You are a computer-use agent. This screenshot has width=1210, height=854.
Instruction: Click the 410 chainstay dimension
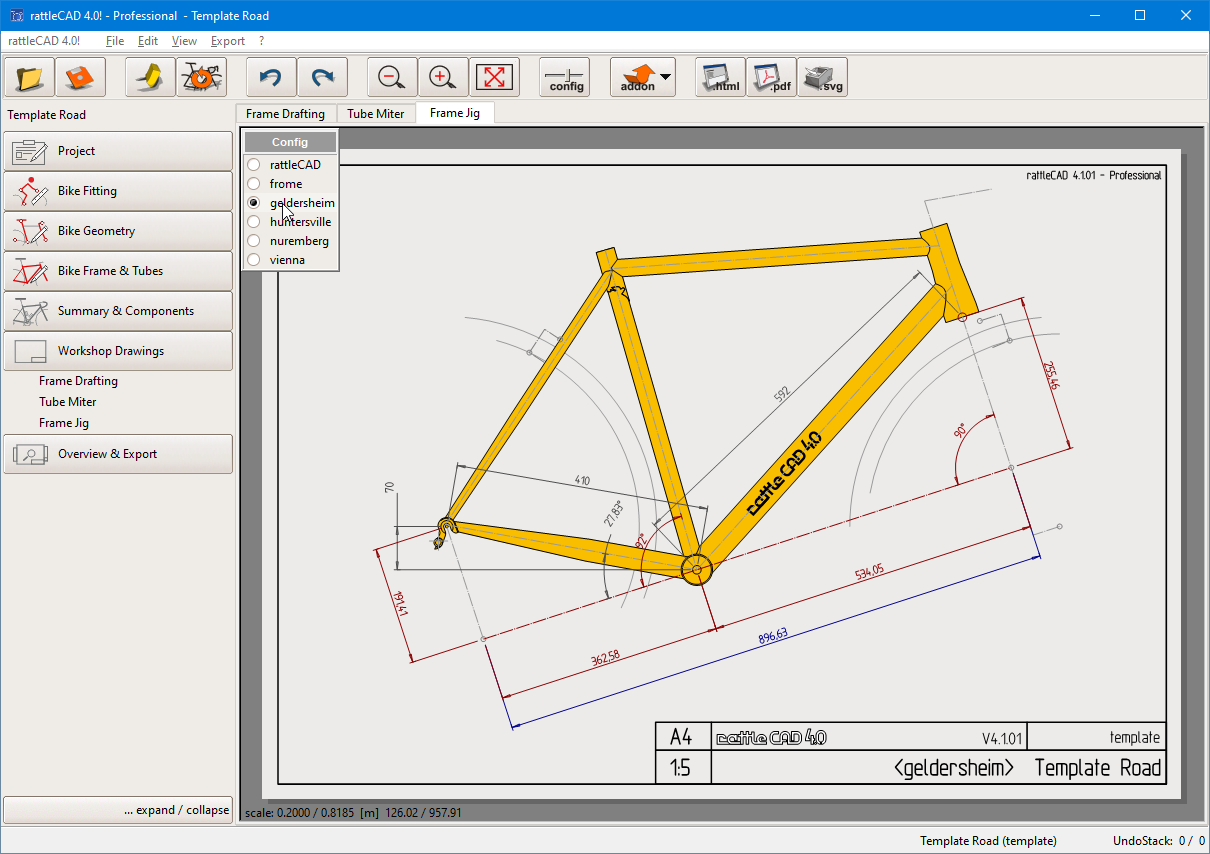(x=581, y=481)
